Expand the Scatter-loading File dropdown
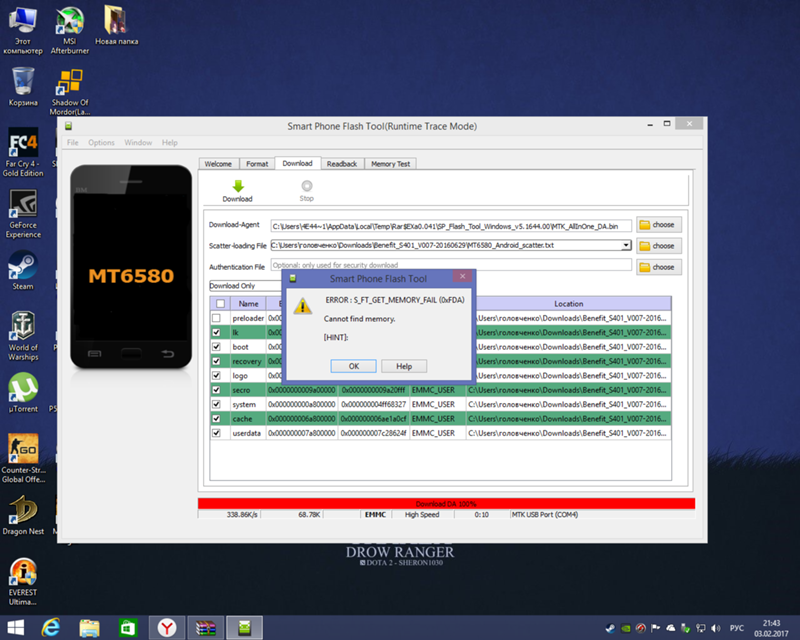The image size is (800, 640). 626,245
